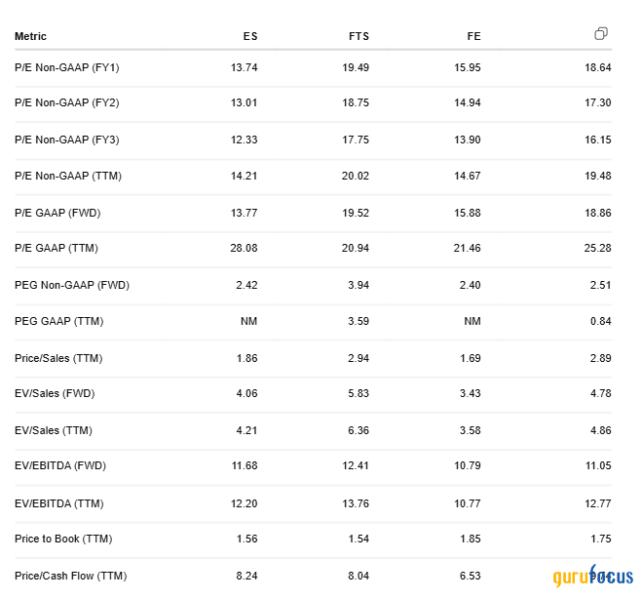Click FTS value 20.02 in the table

click(355, 176)
